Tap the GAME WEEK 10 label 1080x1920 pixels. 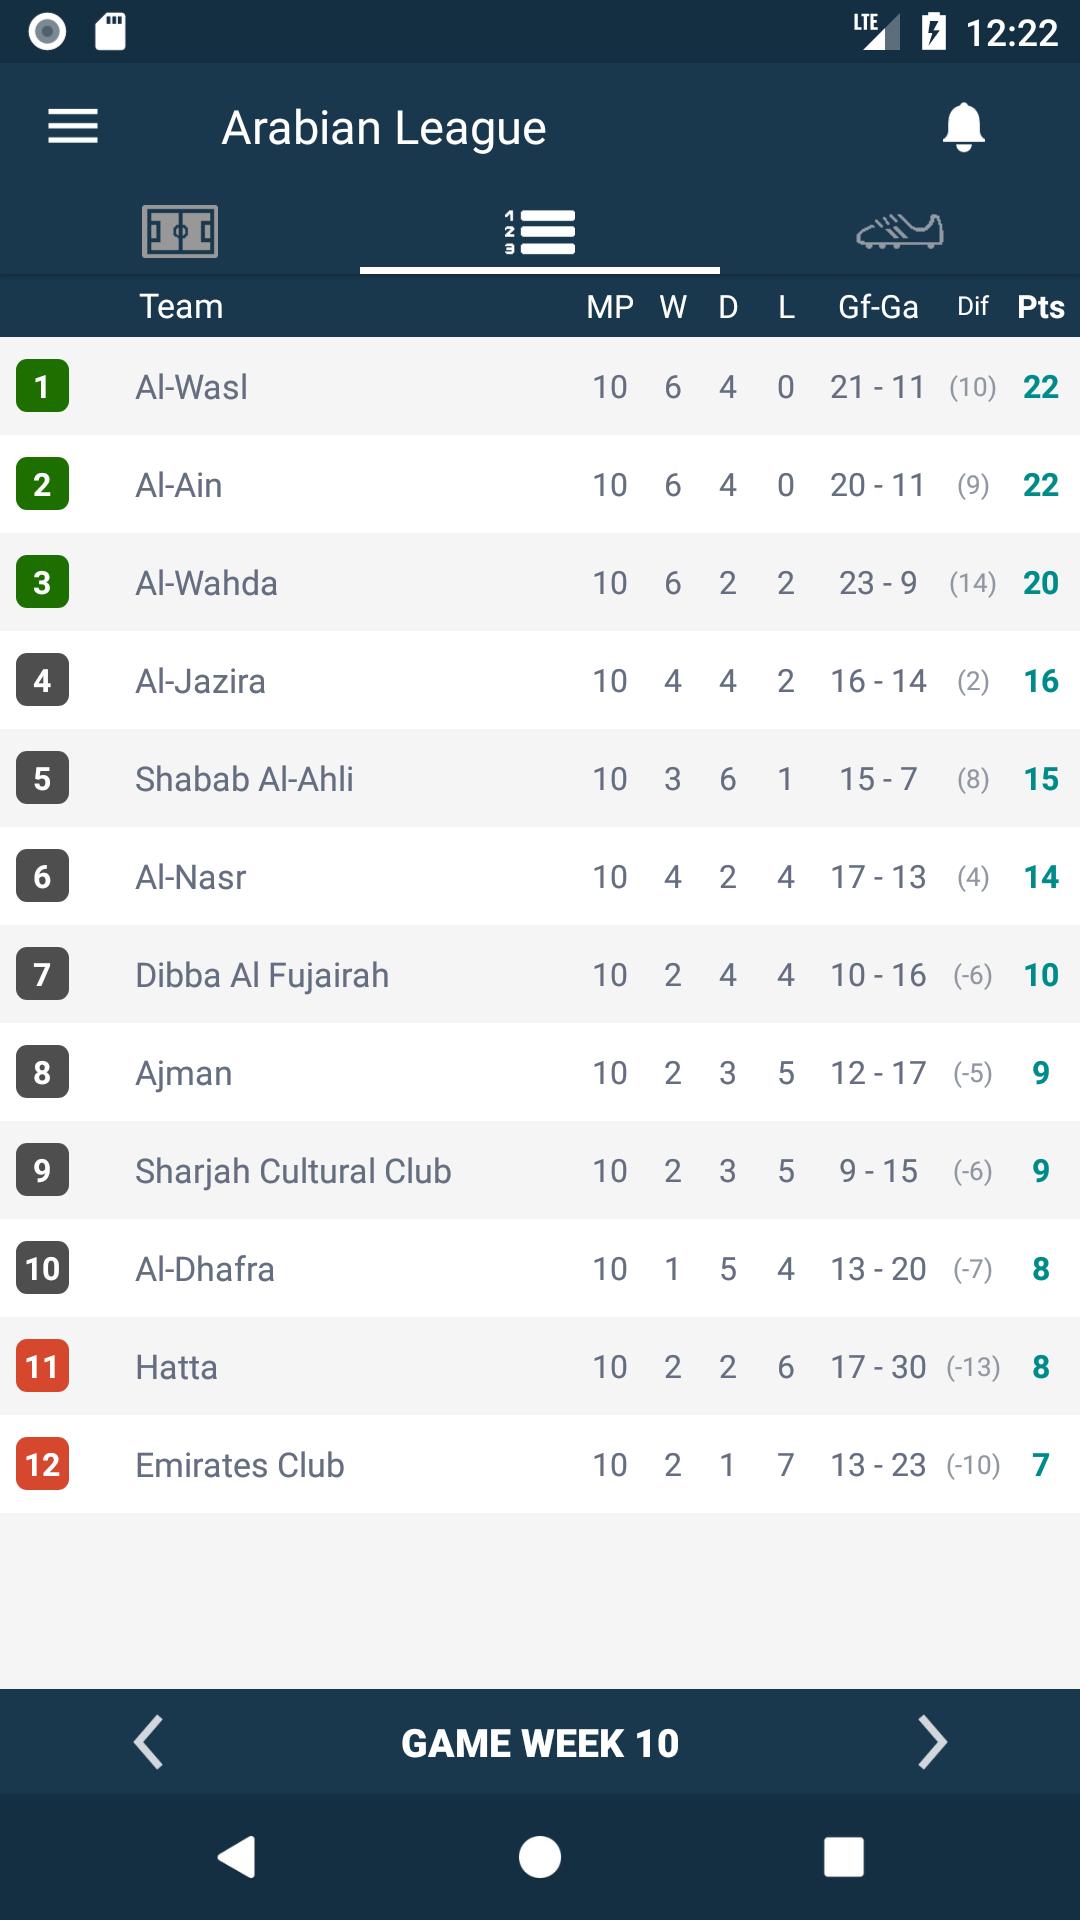(540, 1743)
